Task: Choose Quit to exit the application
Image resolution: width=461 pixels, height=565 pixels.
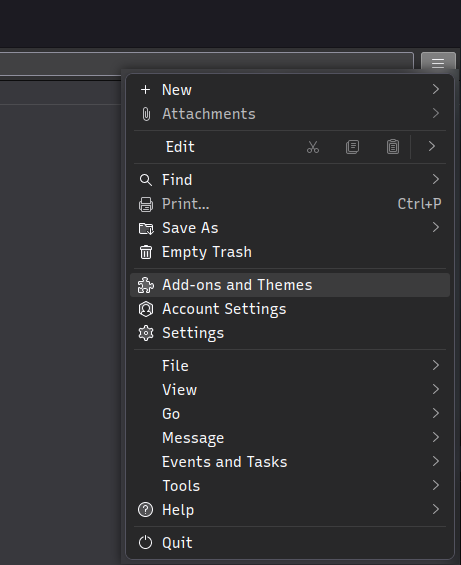Action: click(x=290, y=543)
